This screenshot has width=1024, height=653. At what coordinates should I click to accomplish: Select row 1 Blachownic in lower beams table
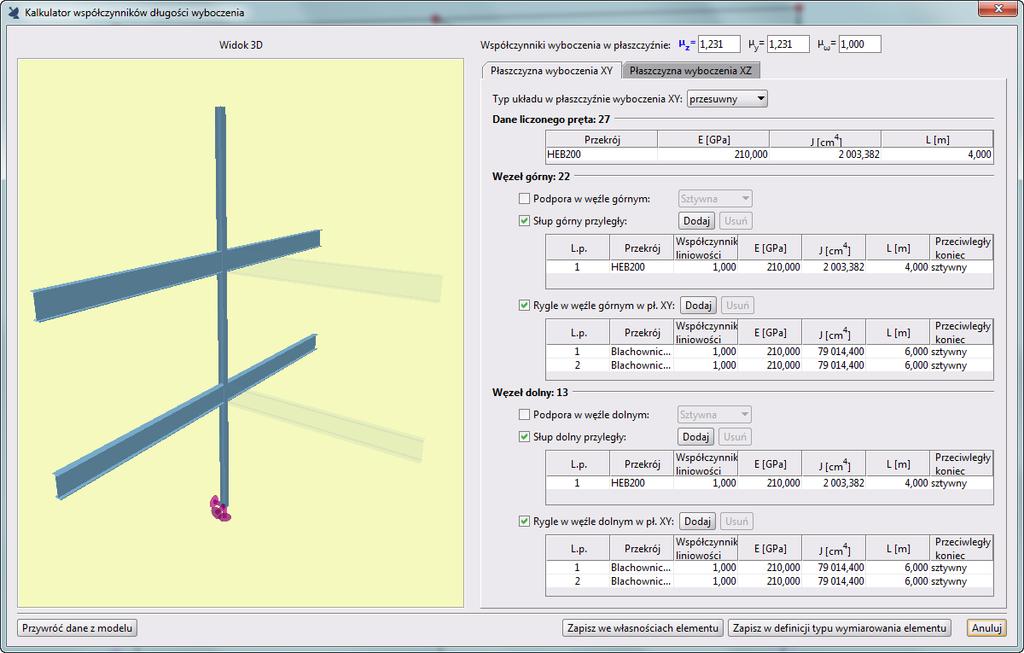(x=769, y=567)
